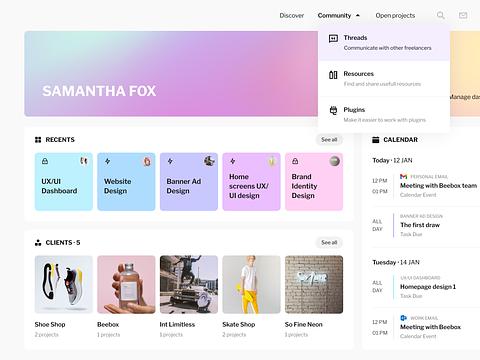
Task: Open the Discover menu item
Action: click(x=292, y=15)
